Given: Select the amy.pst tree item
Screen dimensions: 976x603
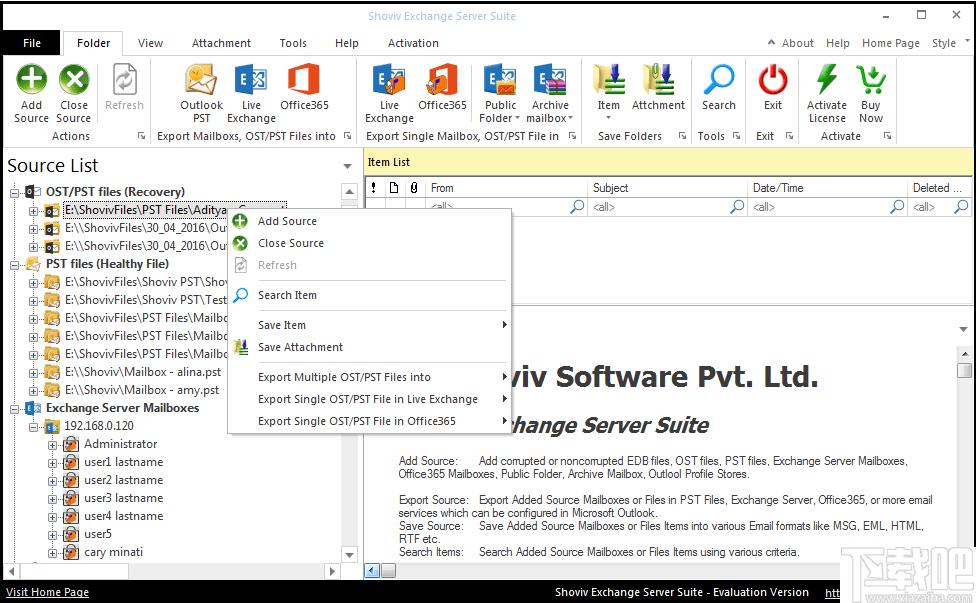Looking at the screenshot, I should pyautogui.click(x=142, y=390).
